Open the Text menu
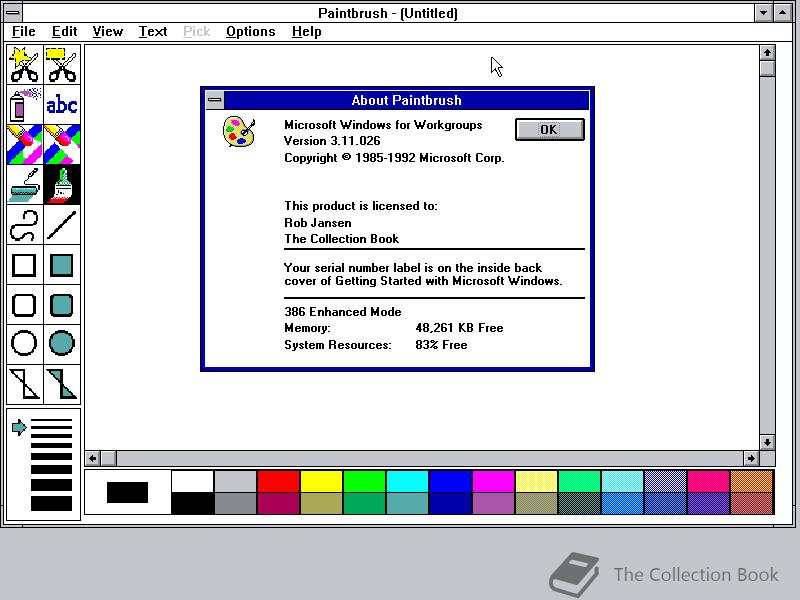 click(x=153, y=32)
